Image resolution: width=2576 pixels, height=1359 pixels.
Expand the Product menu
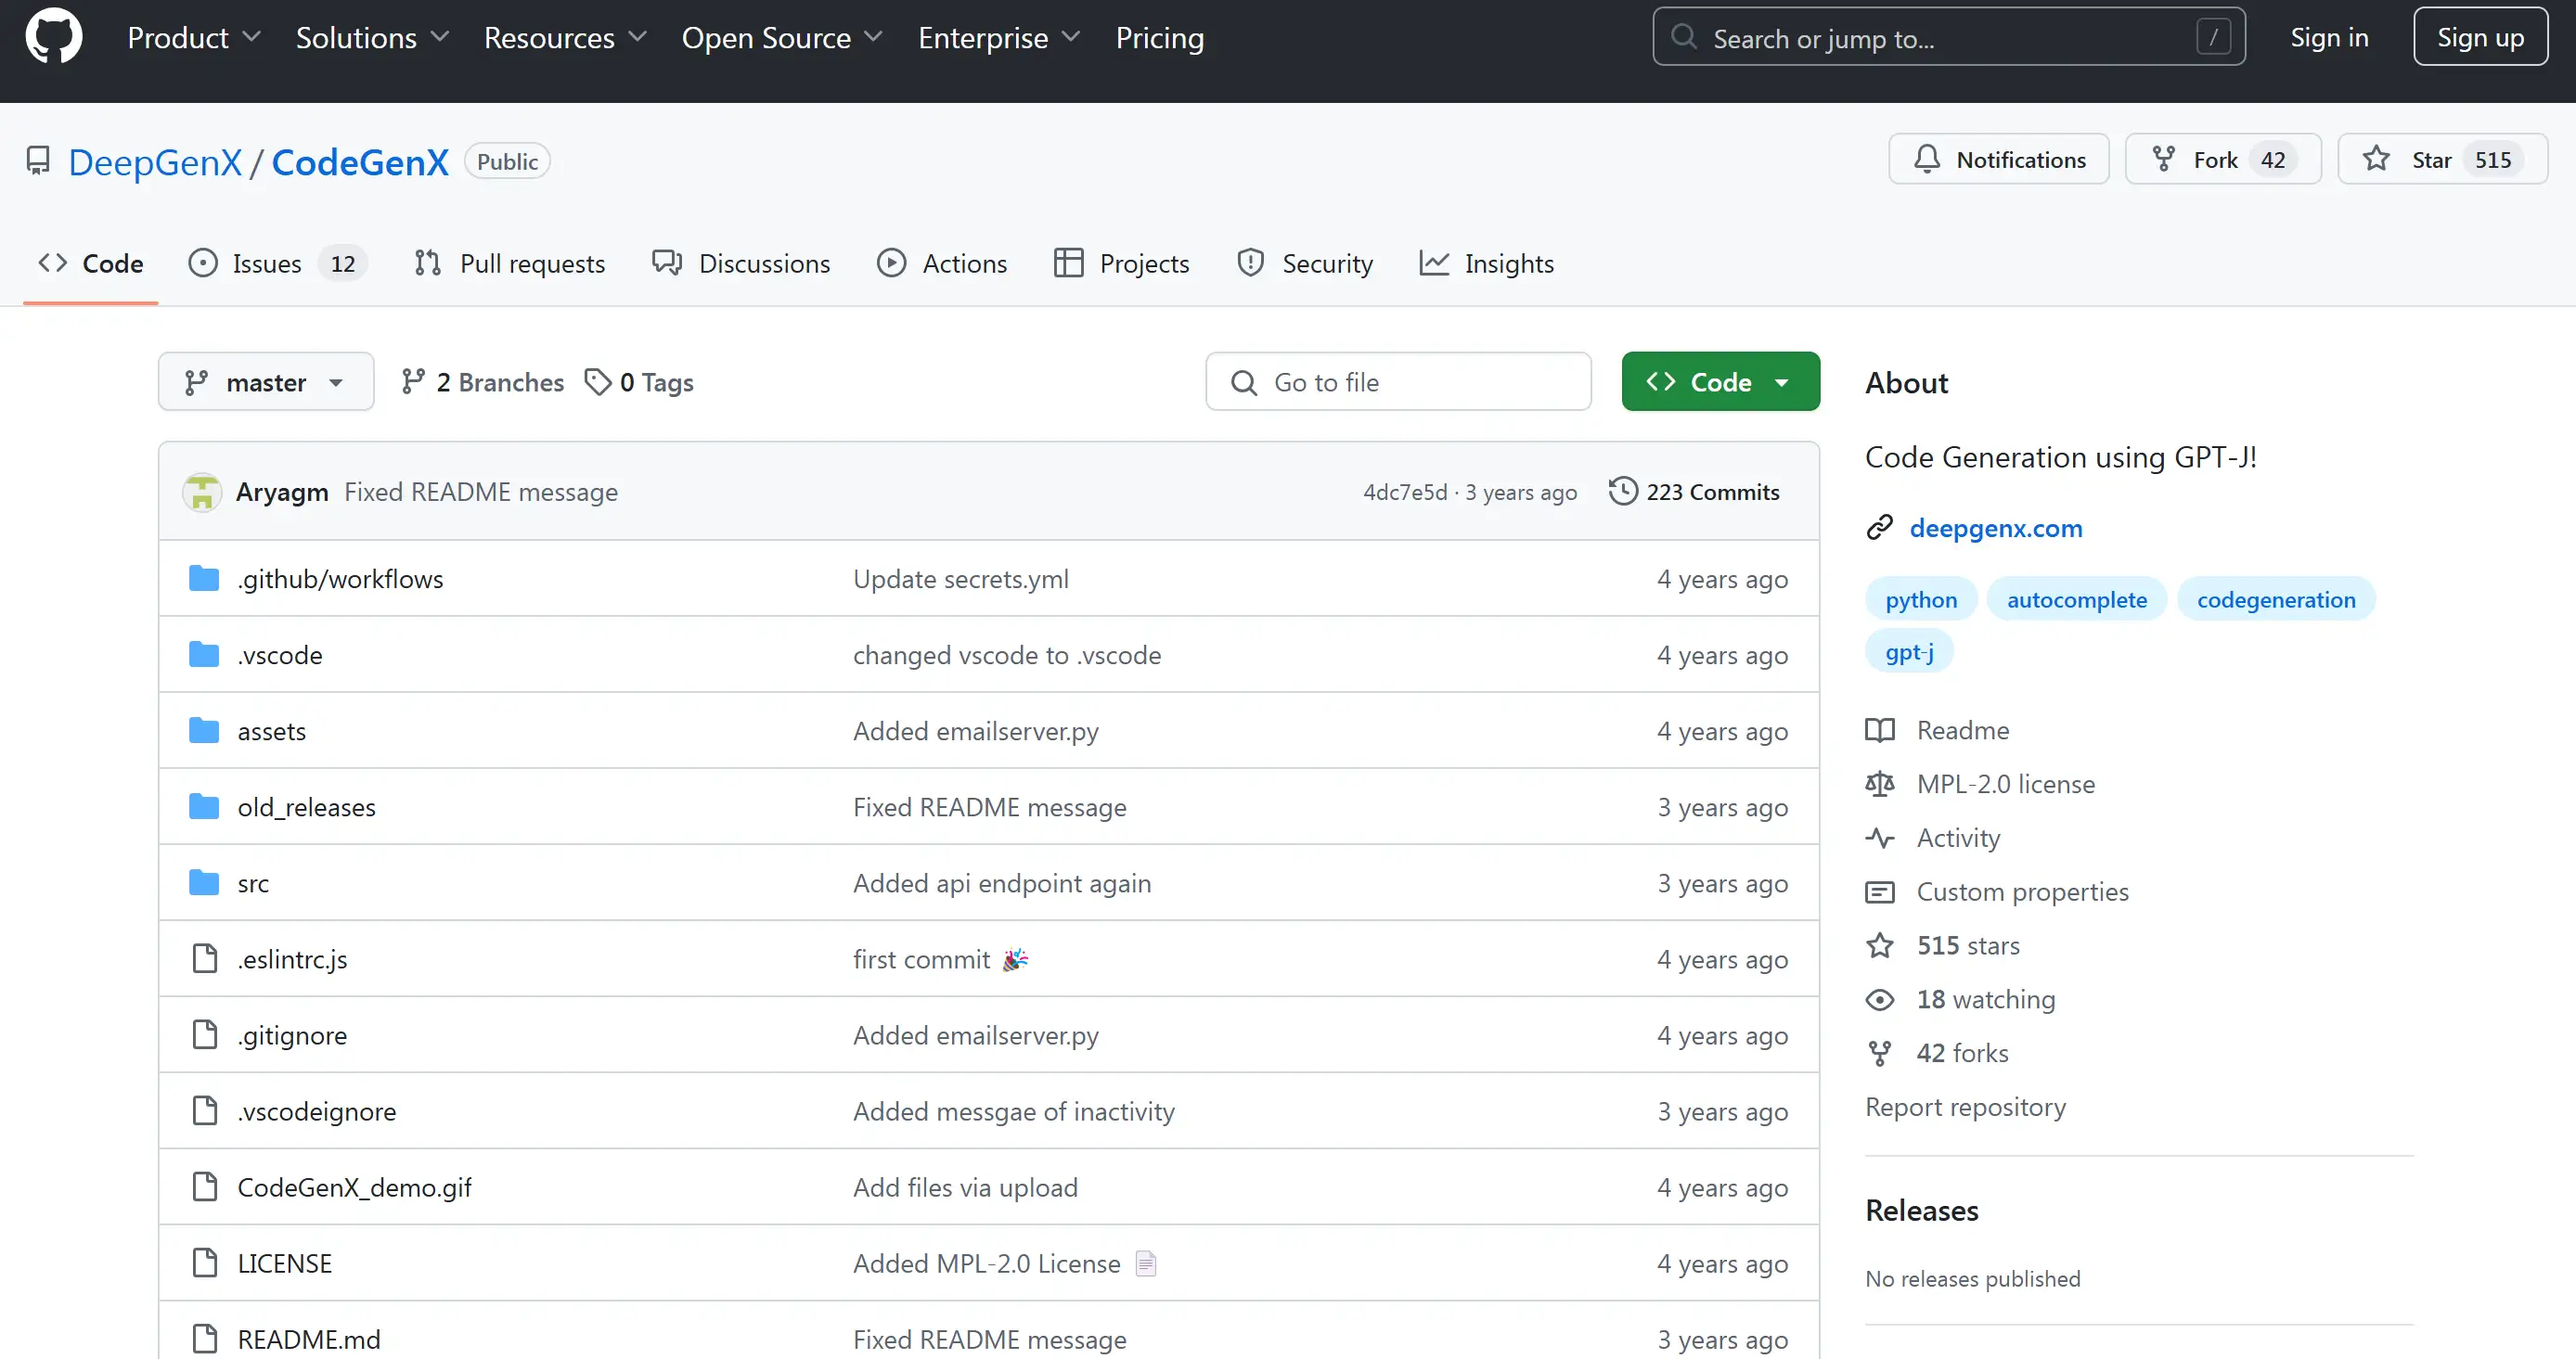click(194, 38)
